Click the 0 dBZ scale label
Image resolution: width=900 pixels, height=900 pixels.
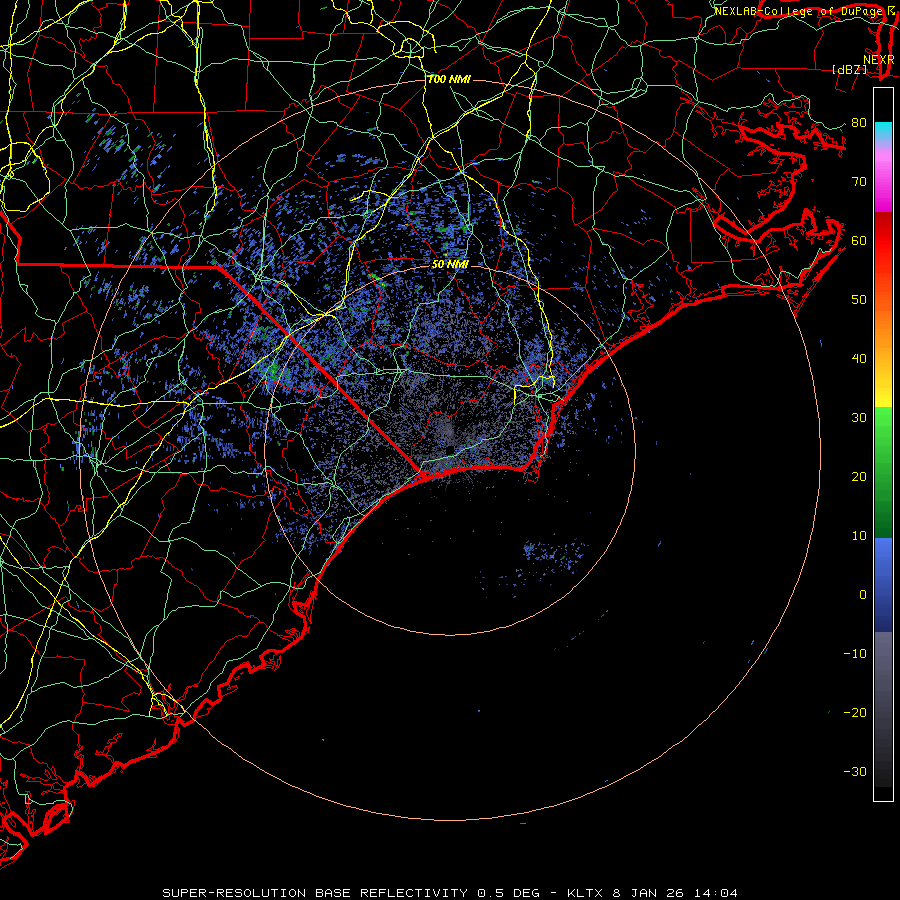(863, 595)
